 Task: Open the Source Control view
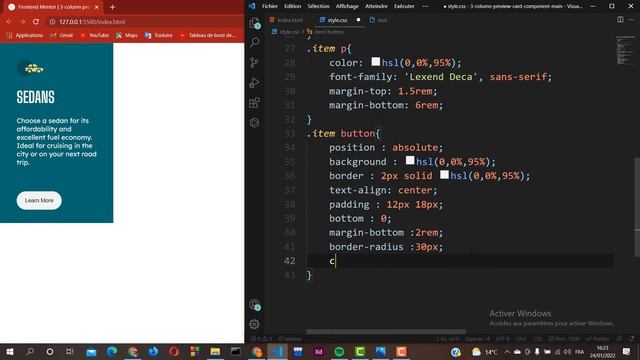click(x=254, y=62)
